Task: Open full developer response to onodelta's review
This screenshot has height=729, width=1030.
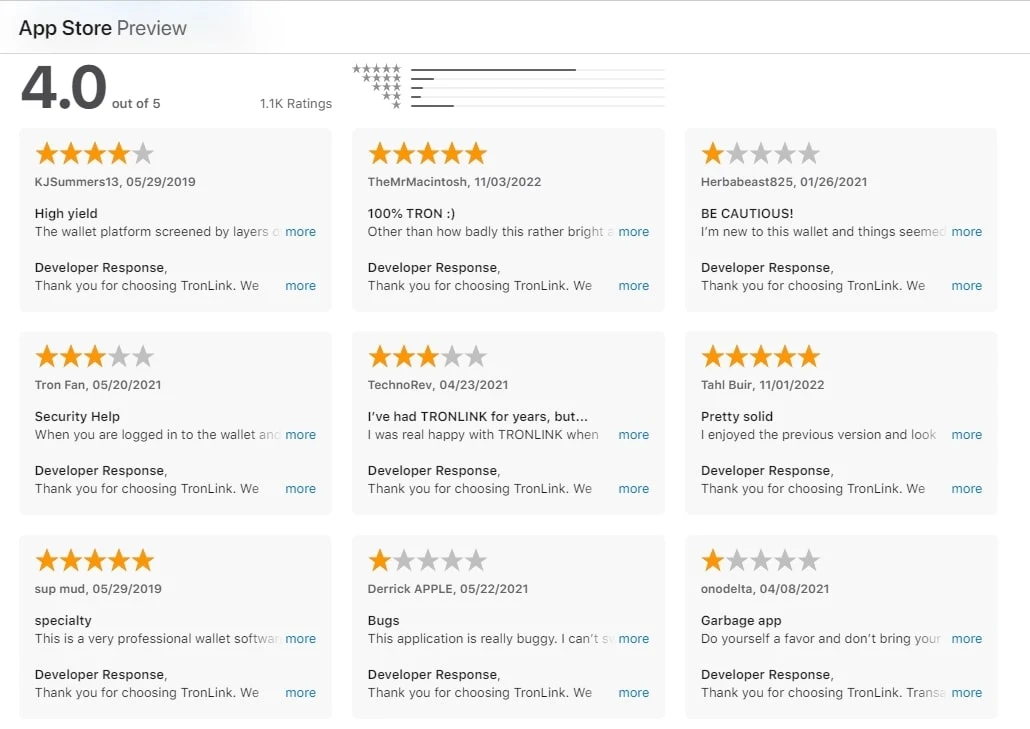Action: click(966, 693)
